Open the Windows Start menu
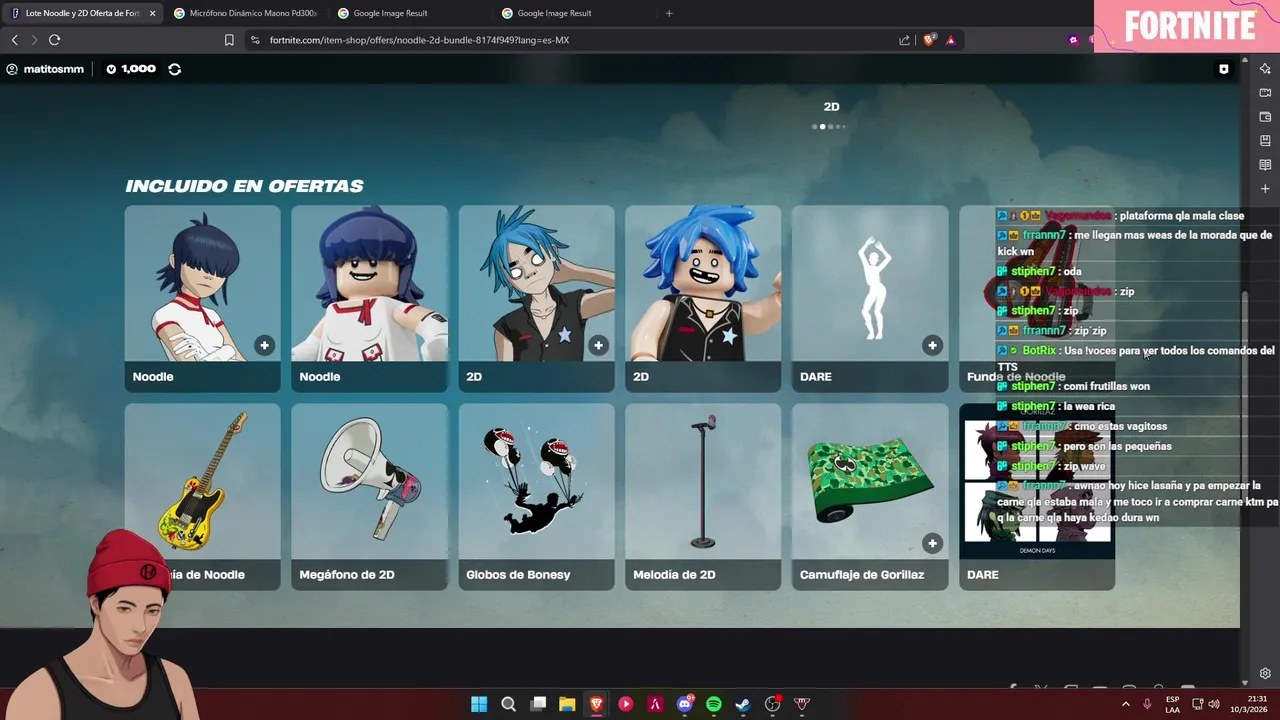Image resolution: width=1280 pixels, height=720 pixels. pyautogui.click(x=479, y=704)
